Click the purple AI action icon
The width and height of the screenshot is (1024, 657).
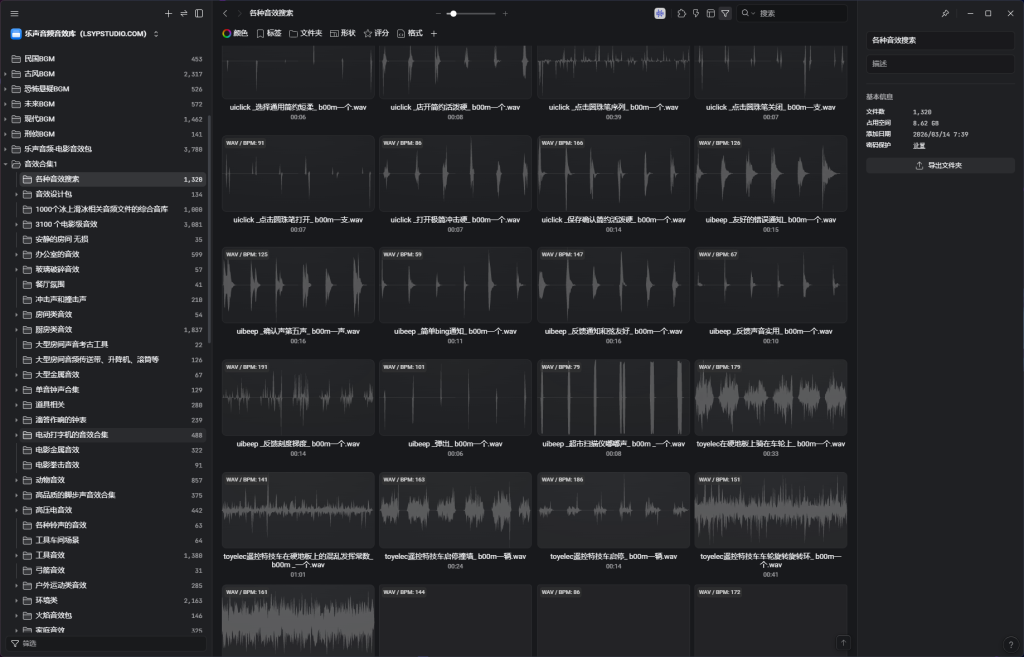(660, 13)
